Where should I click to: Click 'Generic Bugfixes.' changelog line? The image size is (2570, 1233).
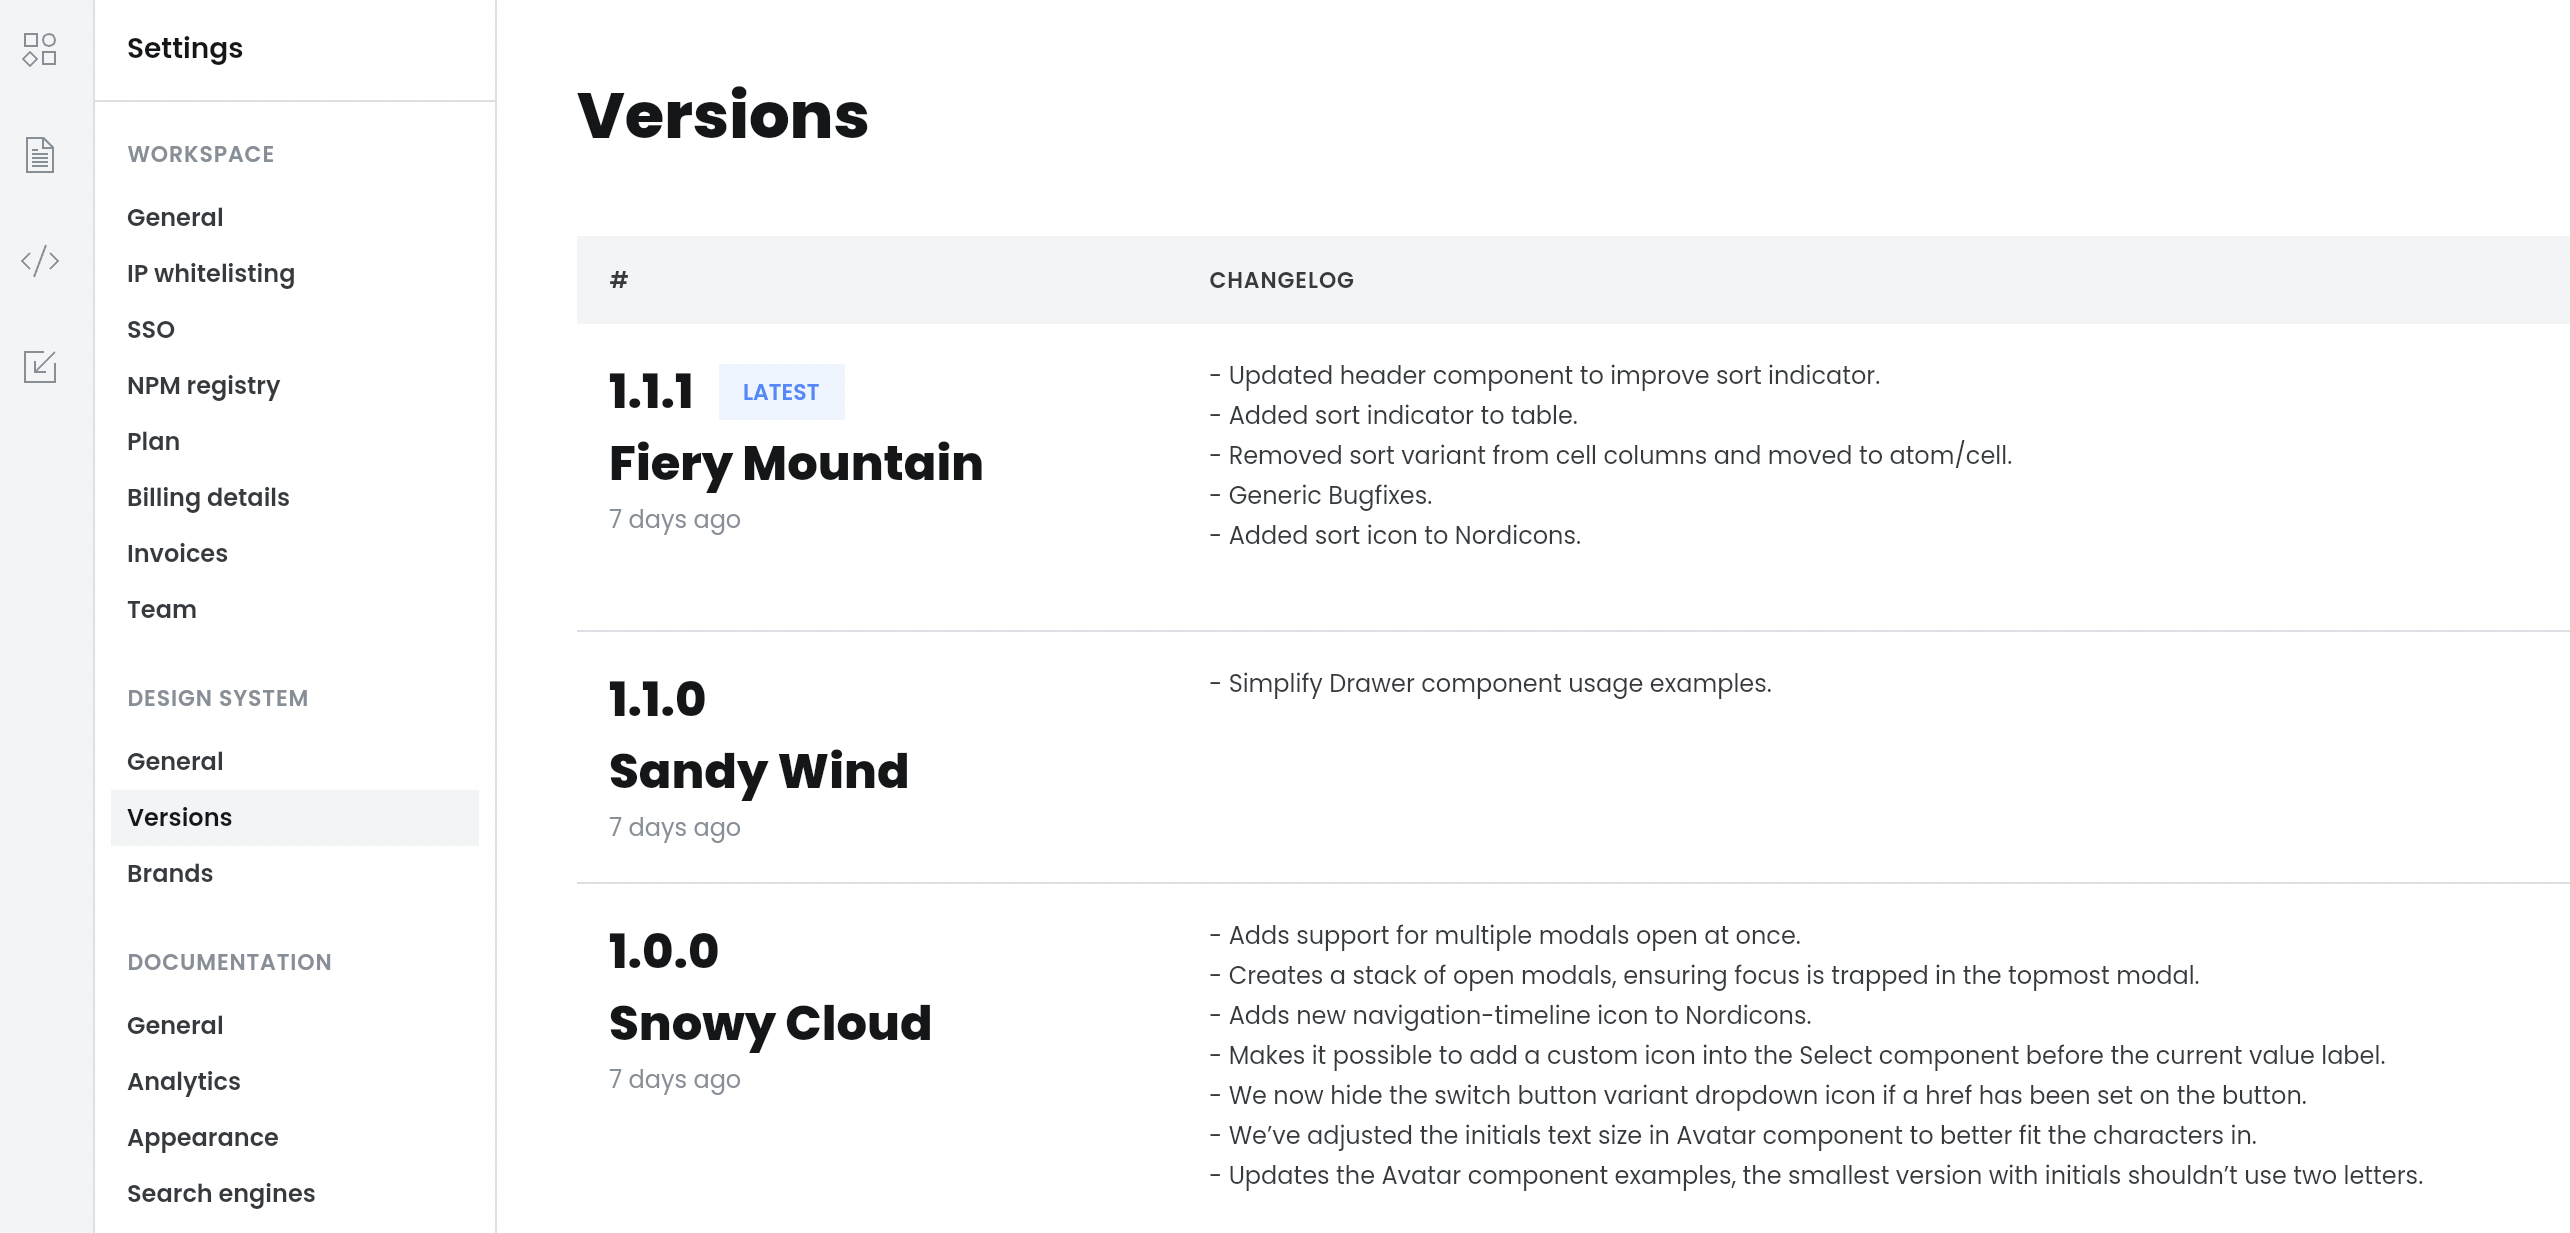1321,495
